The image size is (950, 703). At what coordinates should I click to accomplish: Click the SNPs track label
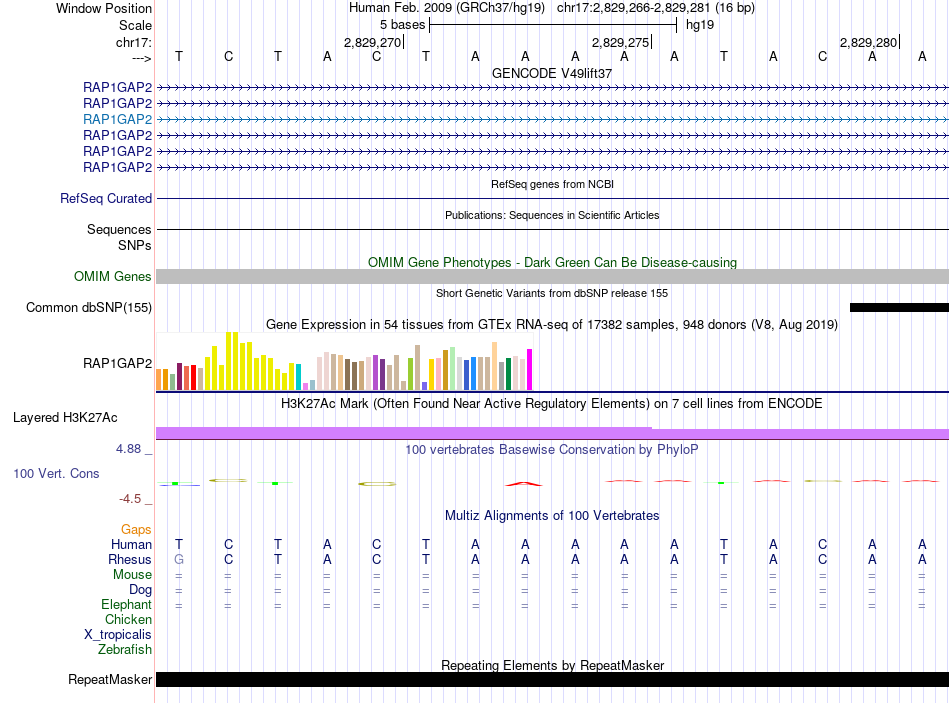pos(135,245)
